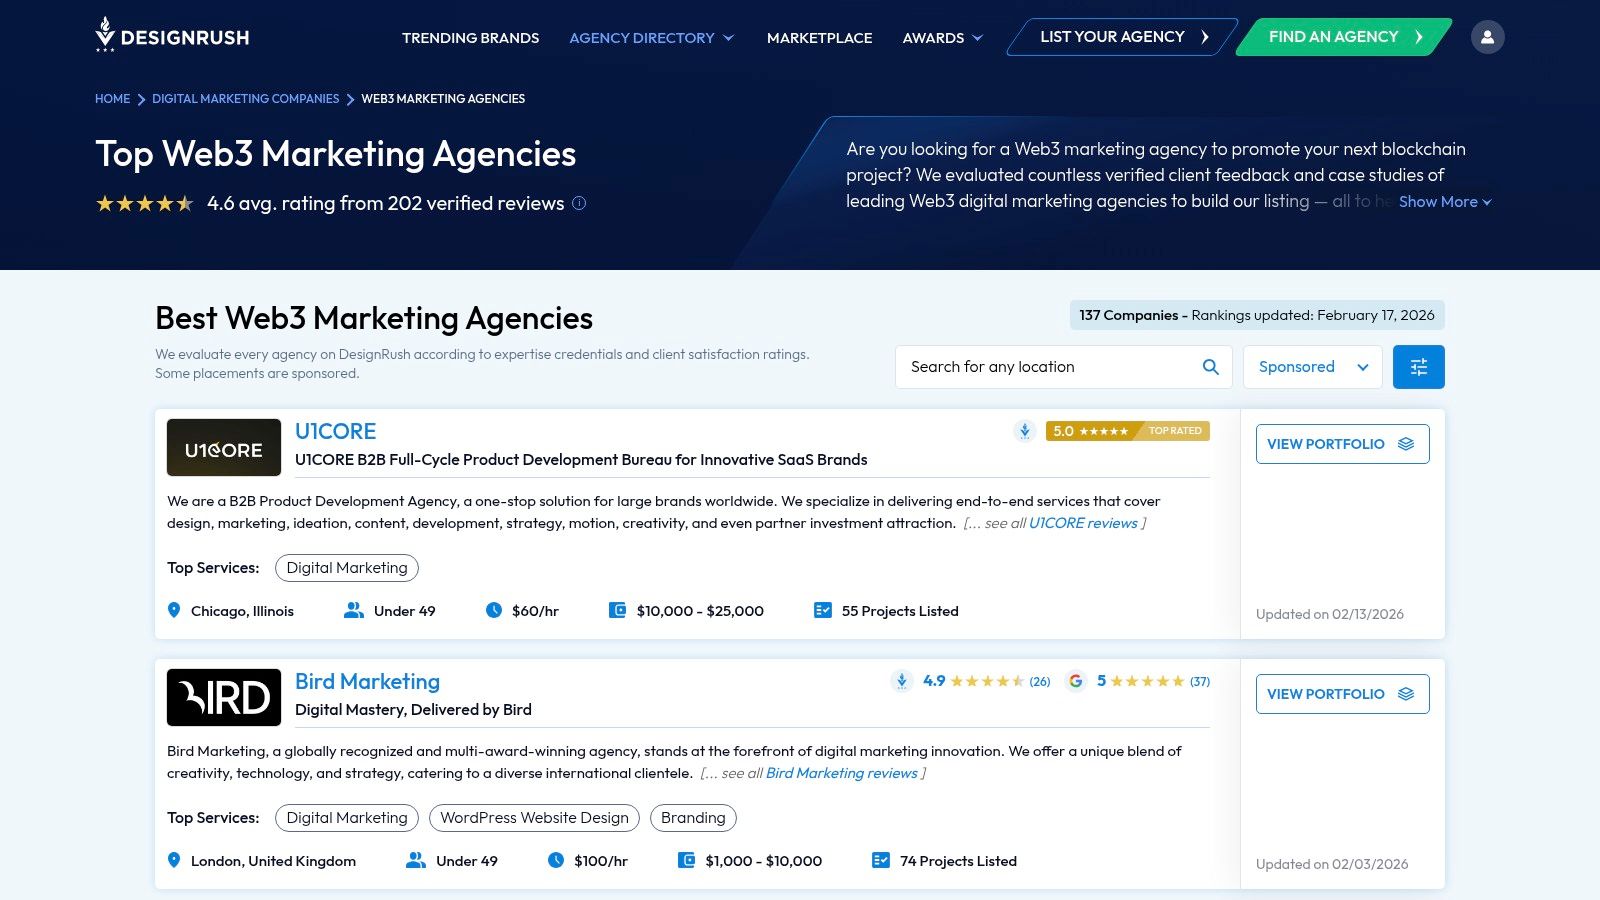Open the filter settings sliders button

click(x=1418, y=367)
